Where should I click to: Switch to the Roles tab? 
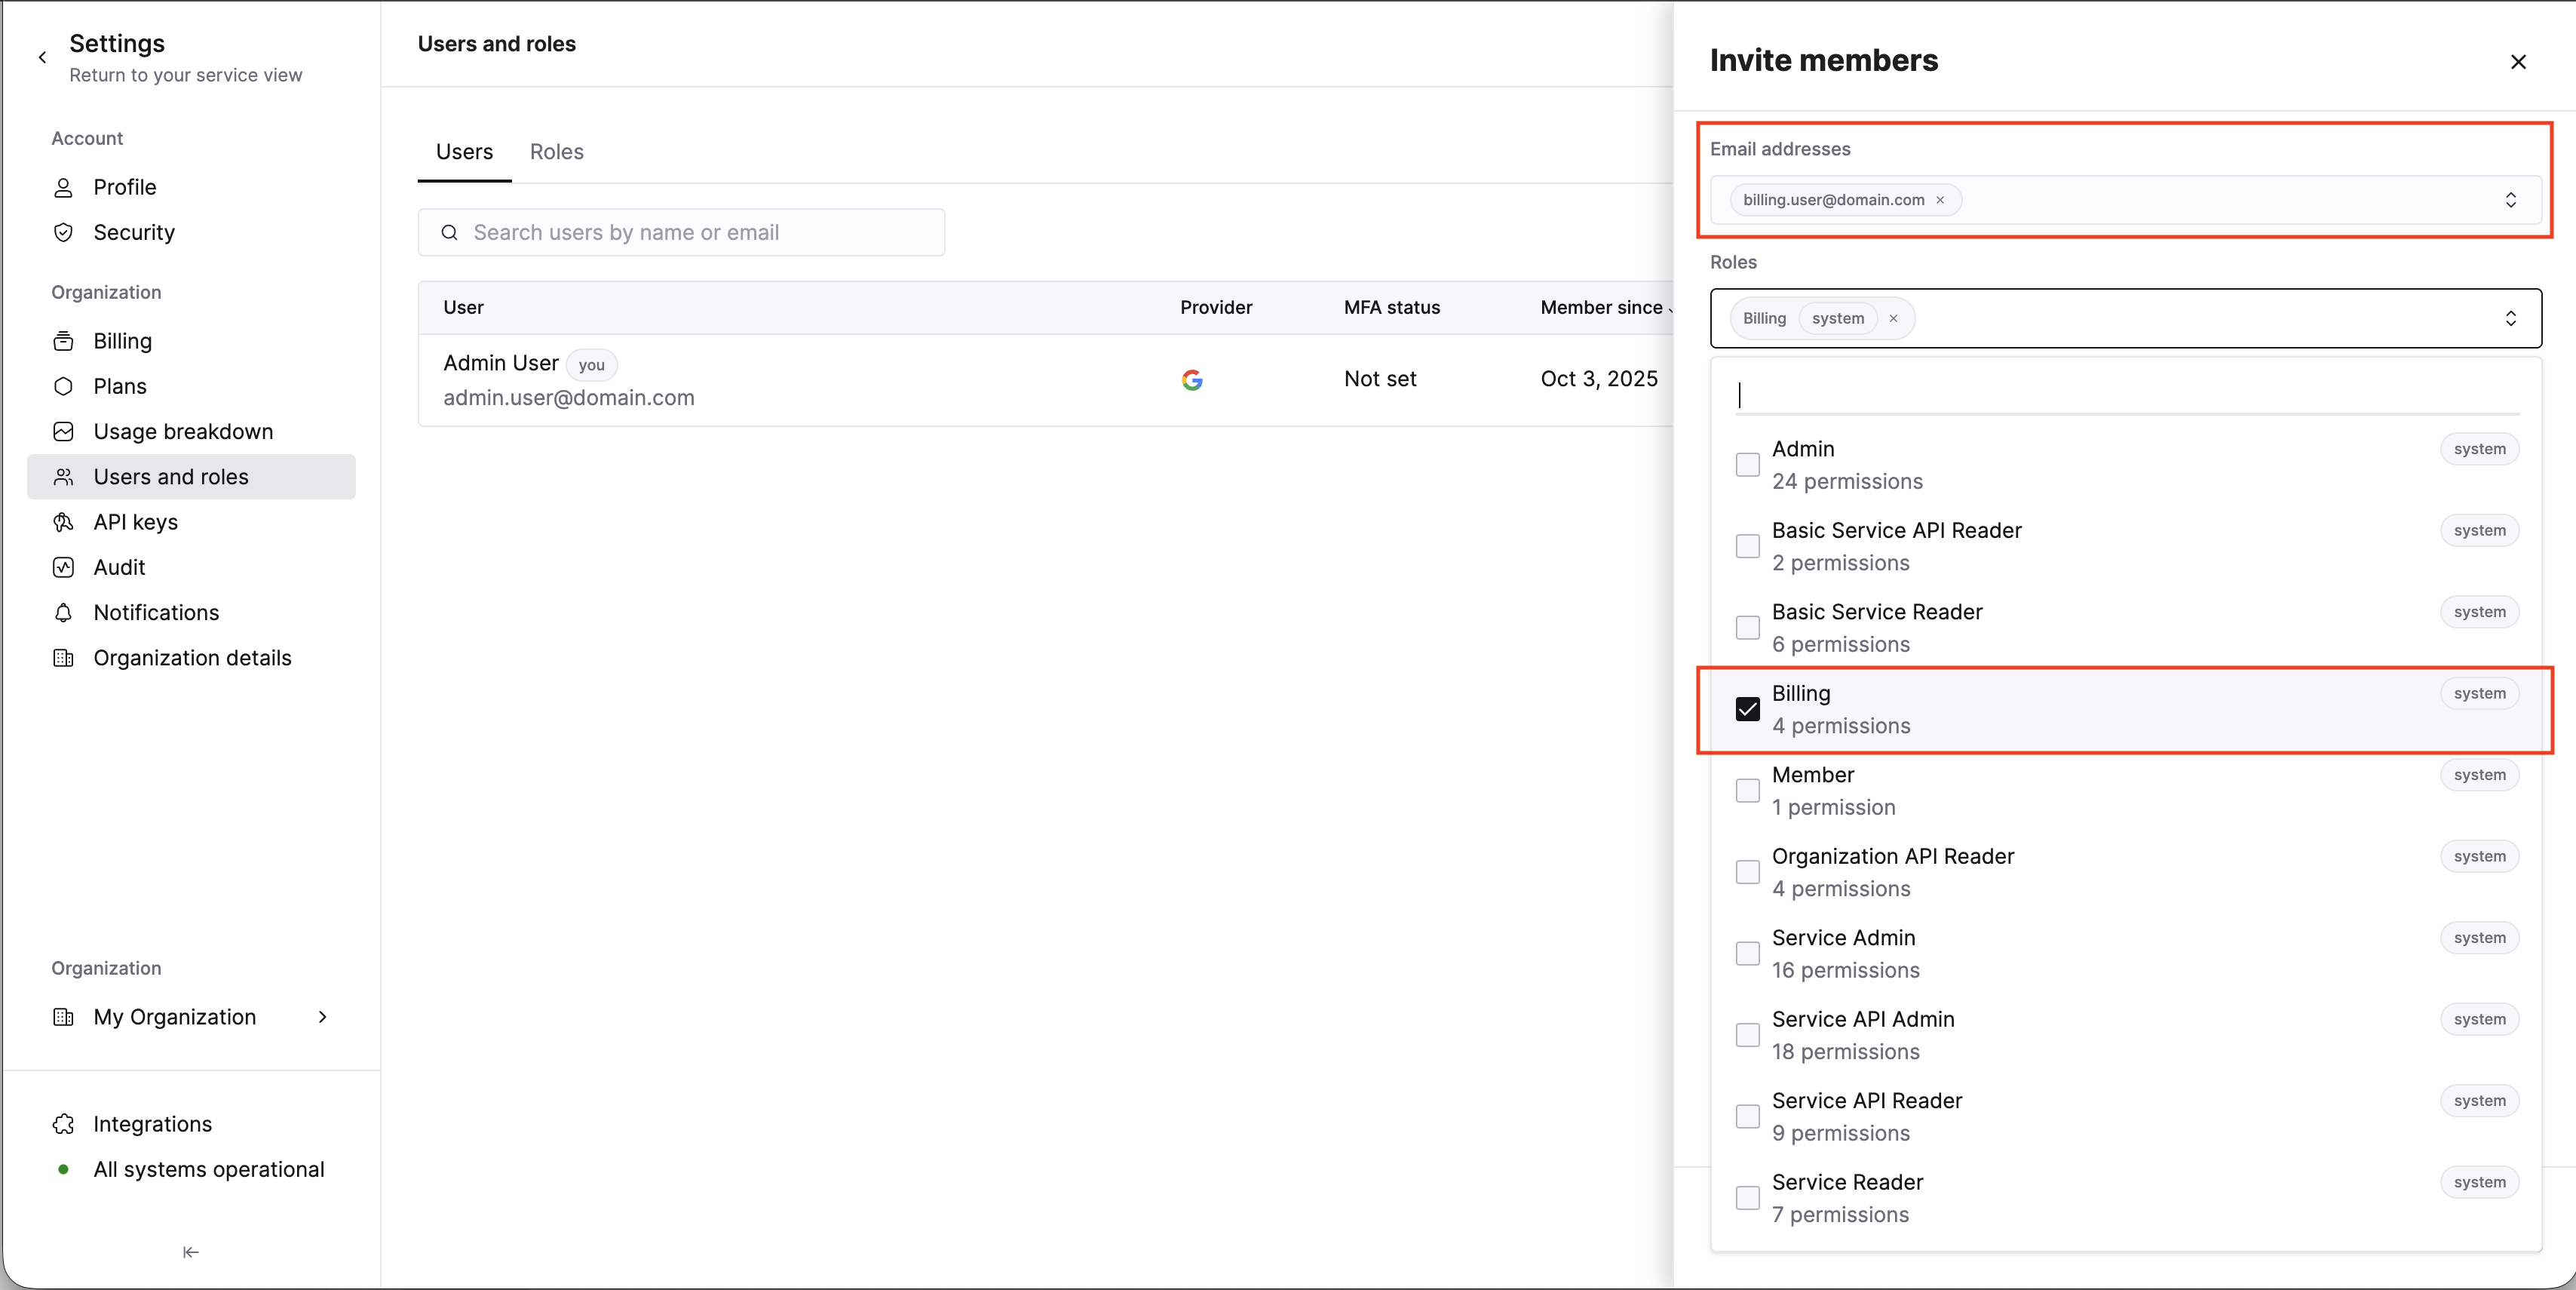(556, 152)
